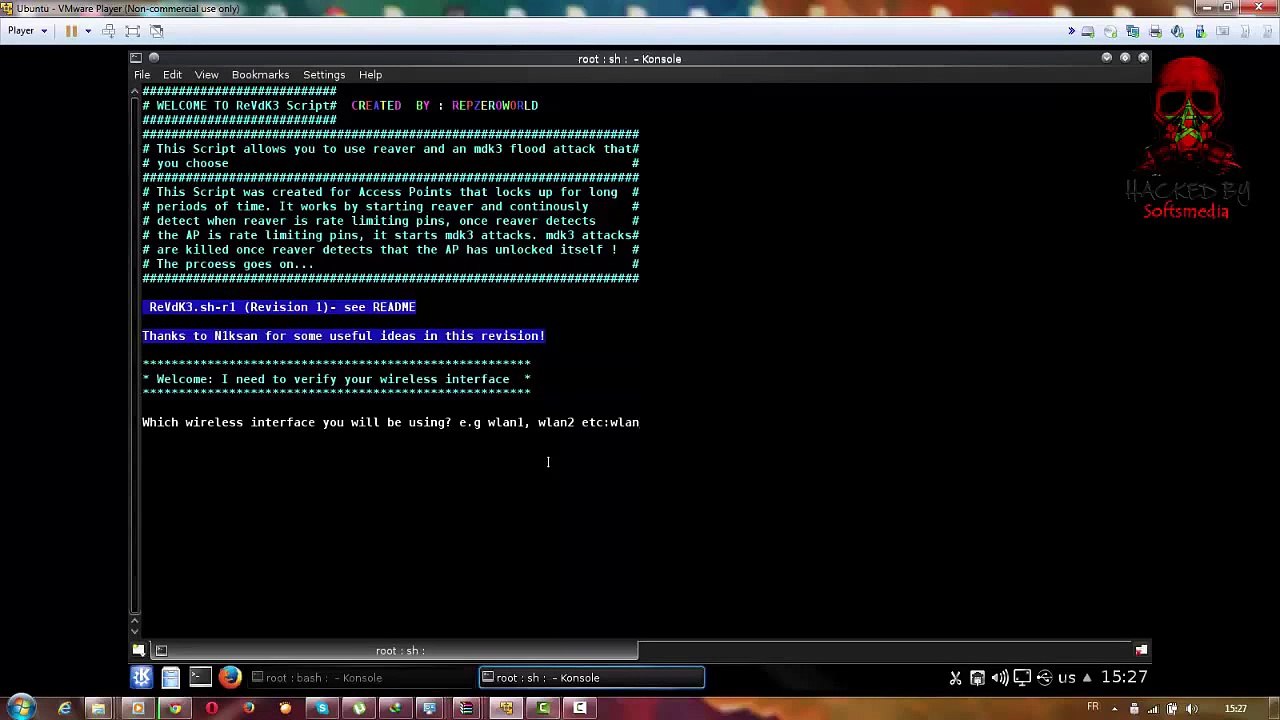The image size is (1280, 720).
Task: Open the KDE application launcher
Action: tap(142, 678)
